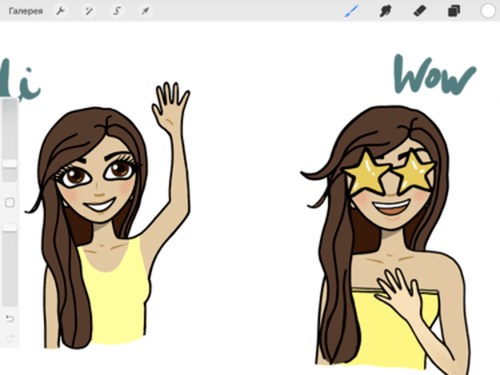
Task: Select the Smudge finger tool
Action: pyautogui.click(x=385, y=11)
